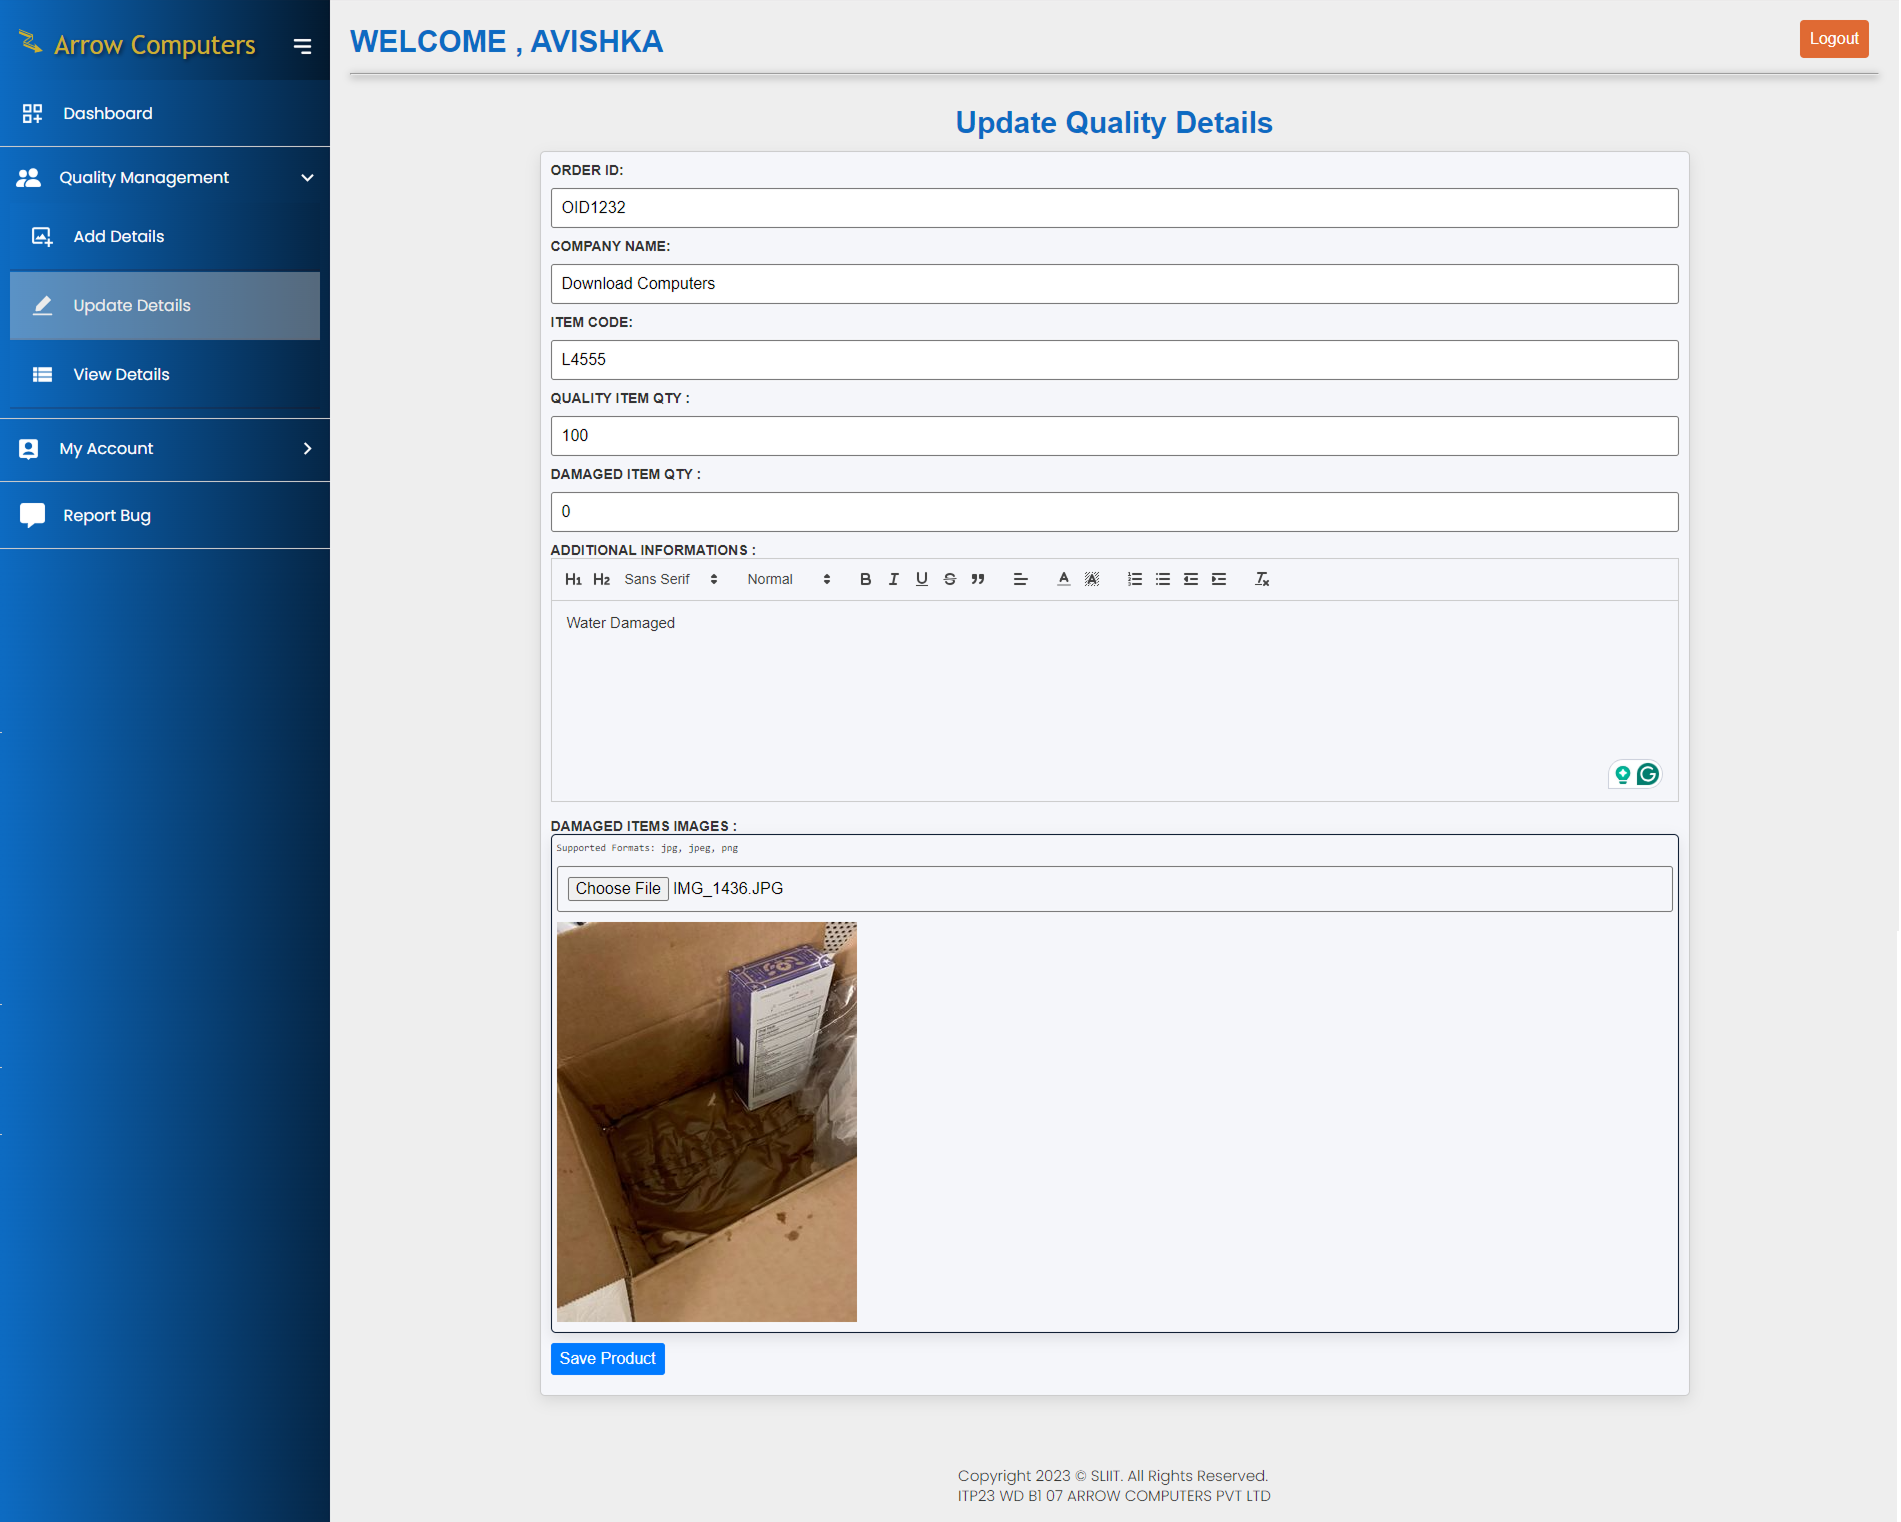
Task: Select View Details in the sidebar
Action: (x=121, y=374)
